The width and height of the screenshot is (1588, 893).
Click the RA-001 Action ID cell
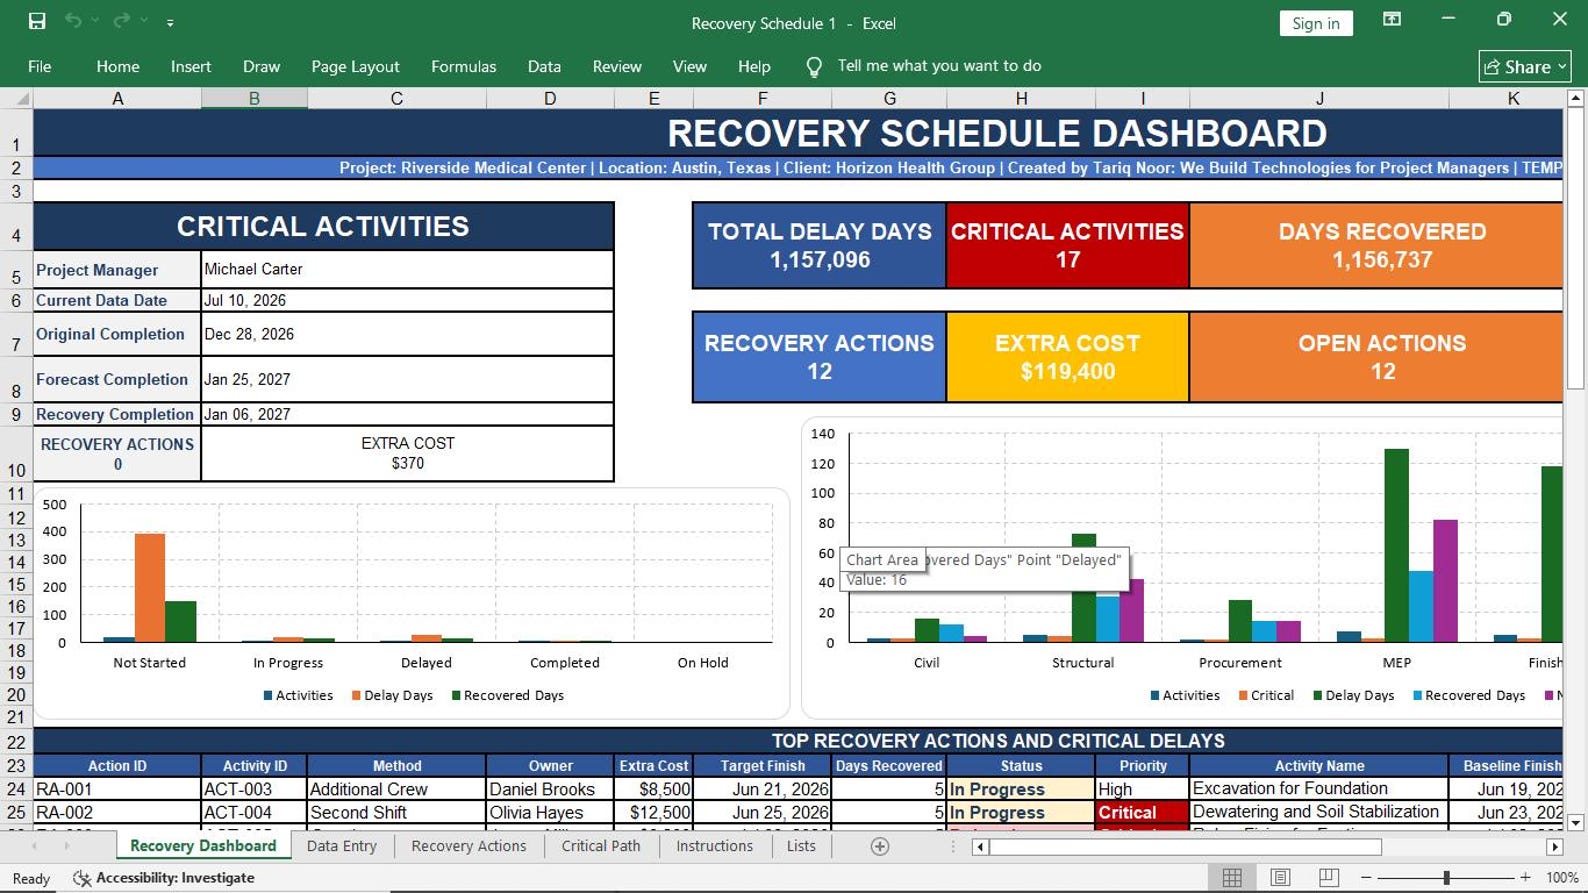pyautogui.click(x=117, y=789)
